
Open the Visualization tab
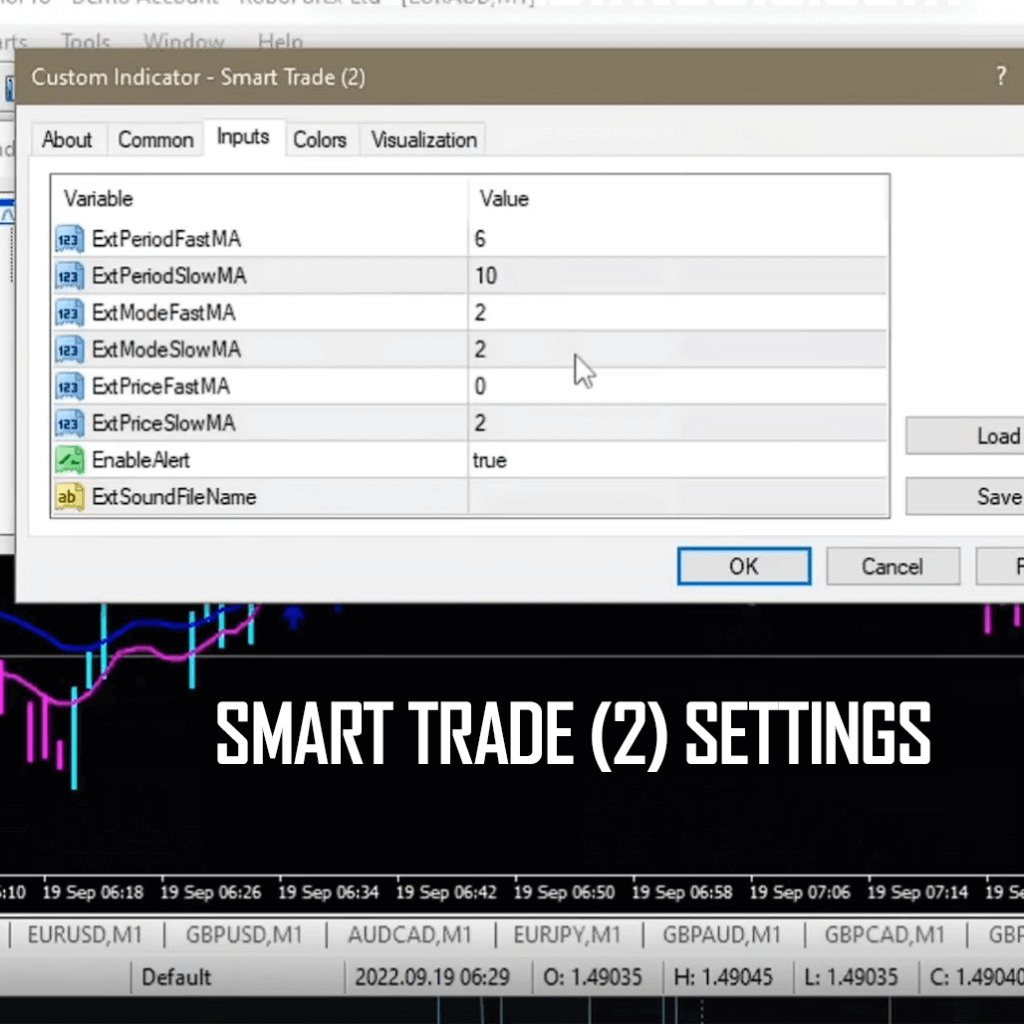(422, 140)
